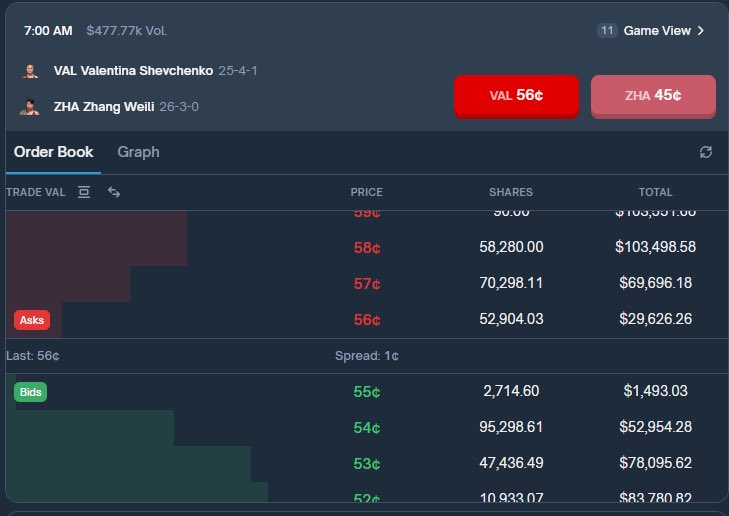
Task: Click shares value 47,436.49
Action: pyautogui.click(x=511, y=463)
